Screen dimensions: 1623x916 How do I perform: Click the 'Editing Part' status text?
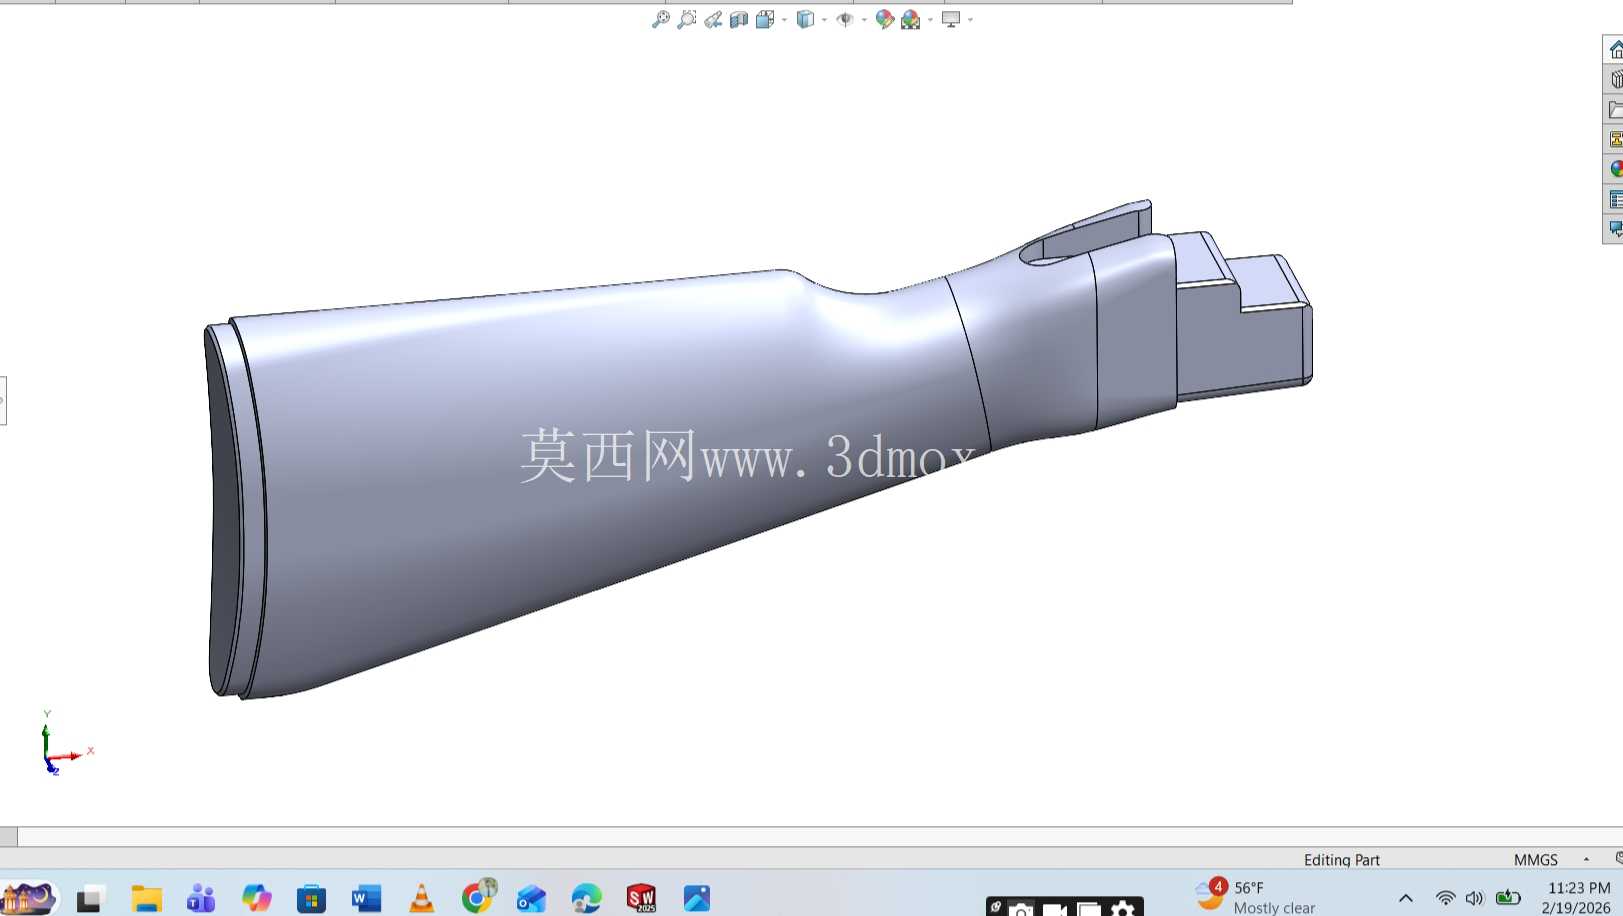point(1341,860)
